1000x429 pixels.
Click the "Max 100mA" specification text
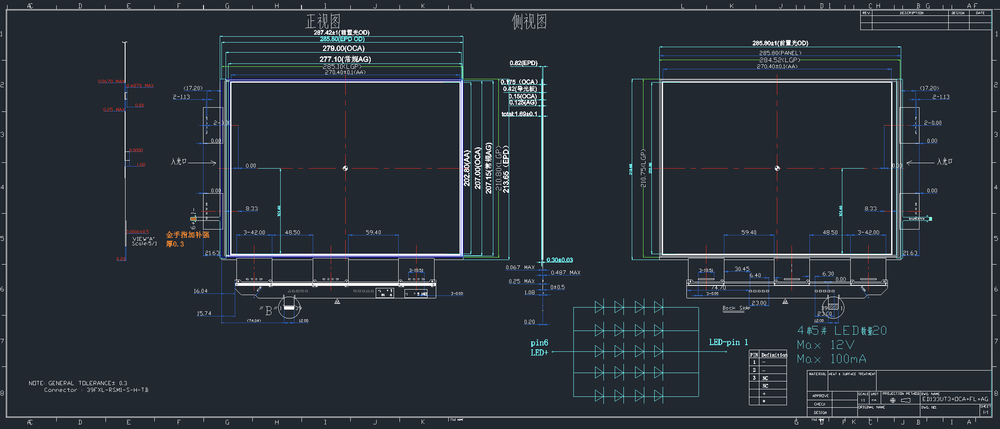(832, 359)
